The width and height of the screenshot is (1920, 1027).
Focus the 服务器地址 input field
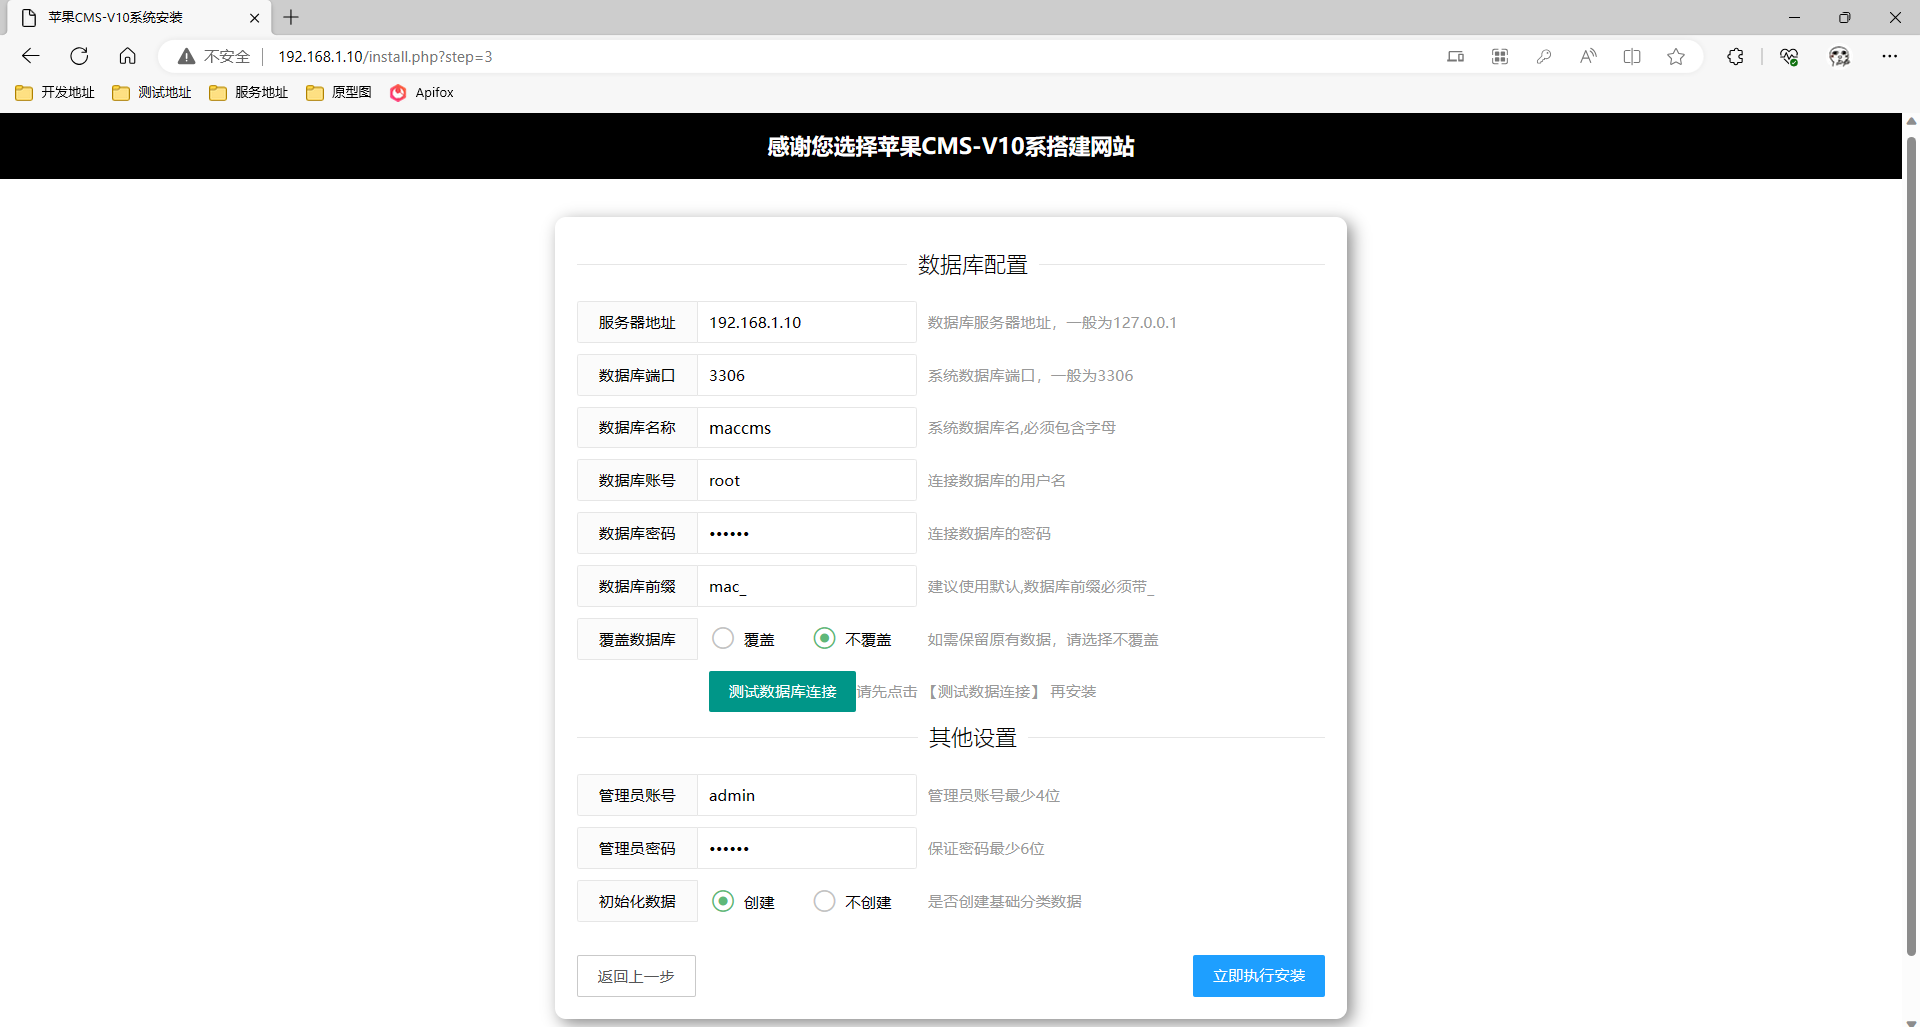(x=806, y=322)
